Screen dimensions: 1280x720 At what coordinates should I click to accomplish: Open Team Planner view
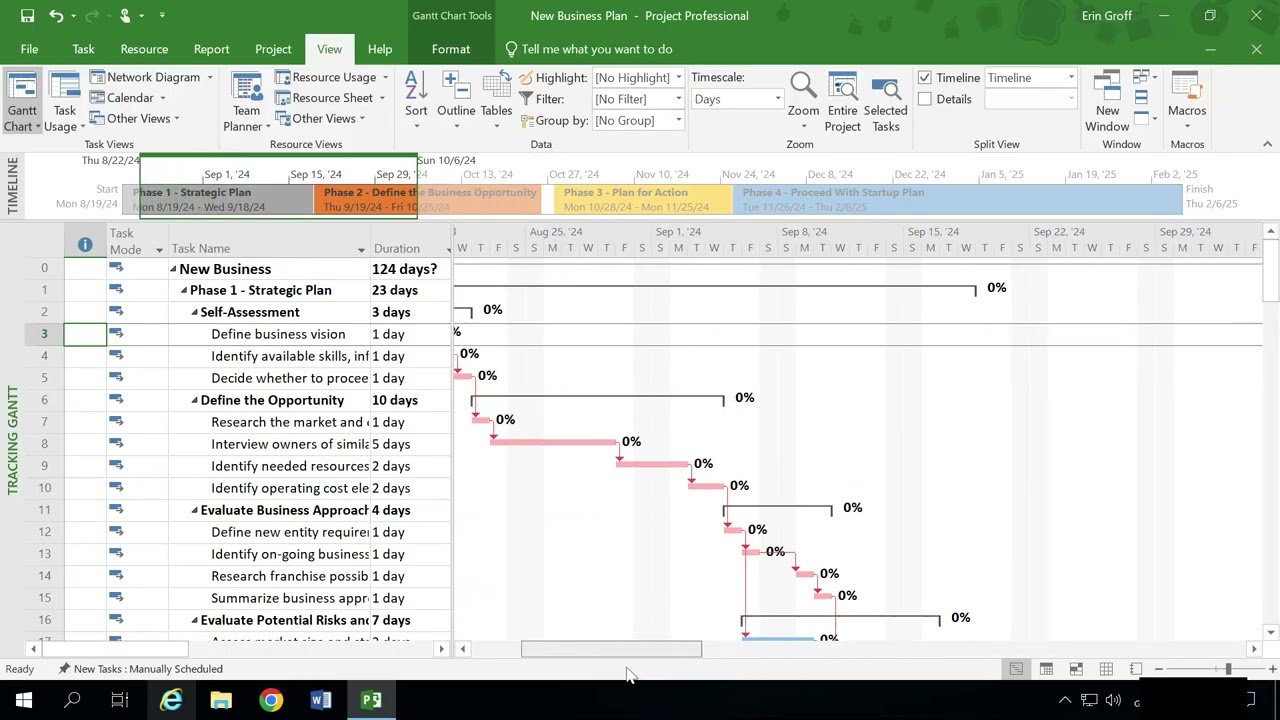coord(246,102)
